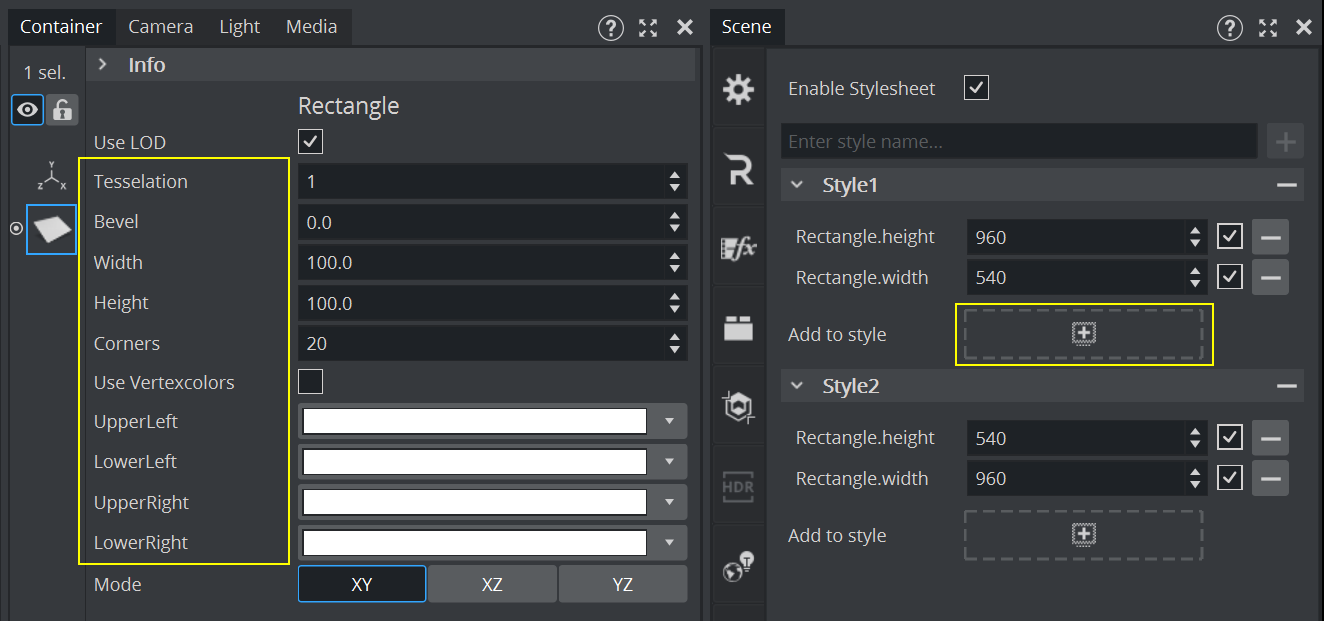The height and width of the screenshot is (621, 1324).
Task: Disable the Enable Stylesheet checkbox
Action: click(x=976, y=88)
